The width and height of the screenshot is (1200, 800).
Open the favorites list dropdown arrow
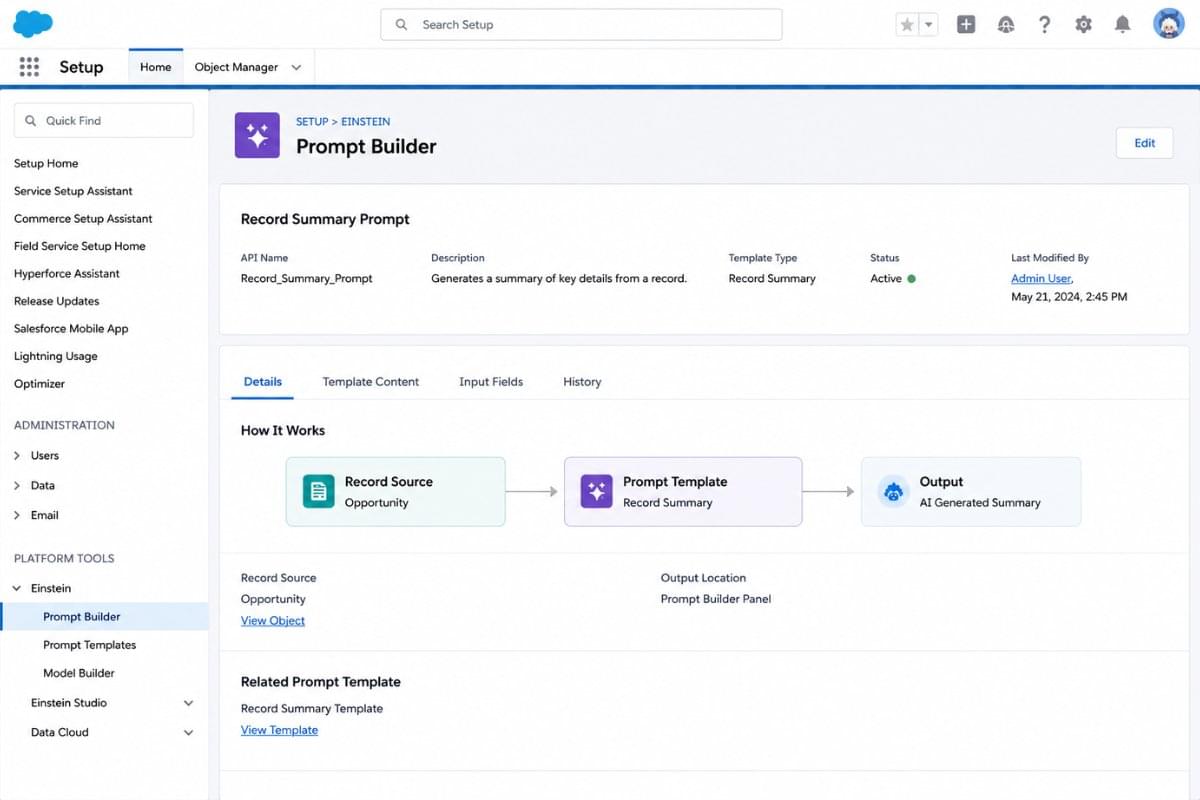coord(929,25)
